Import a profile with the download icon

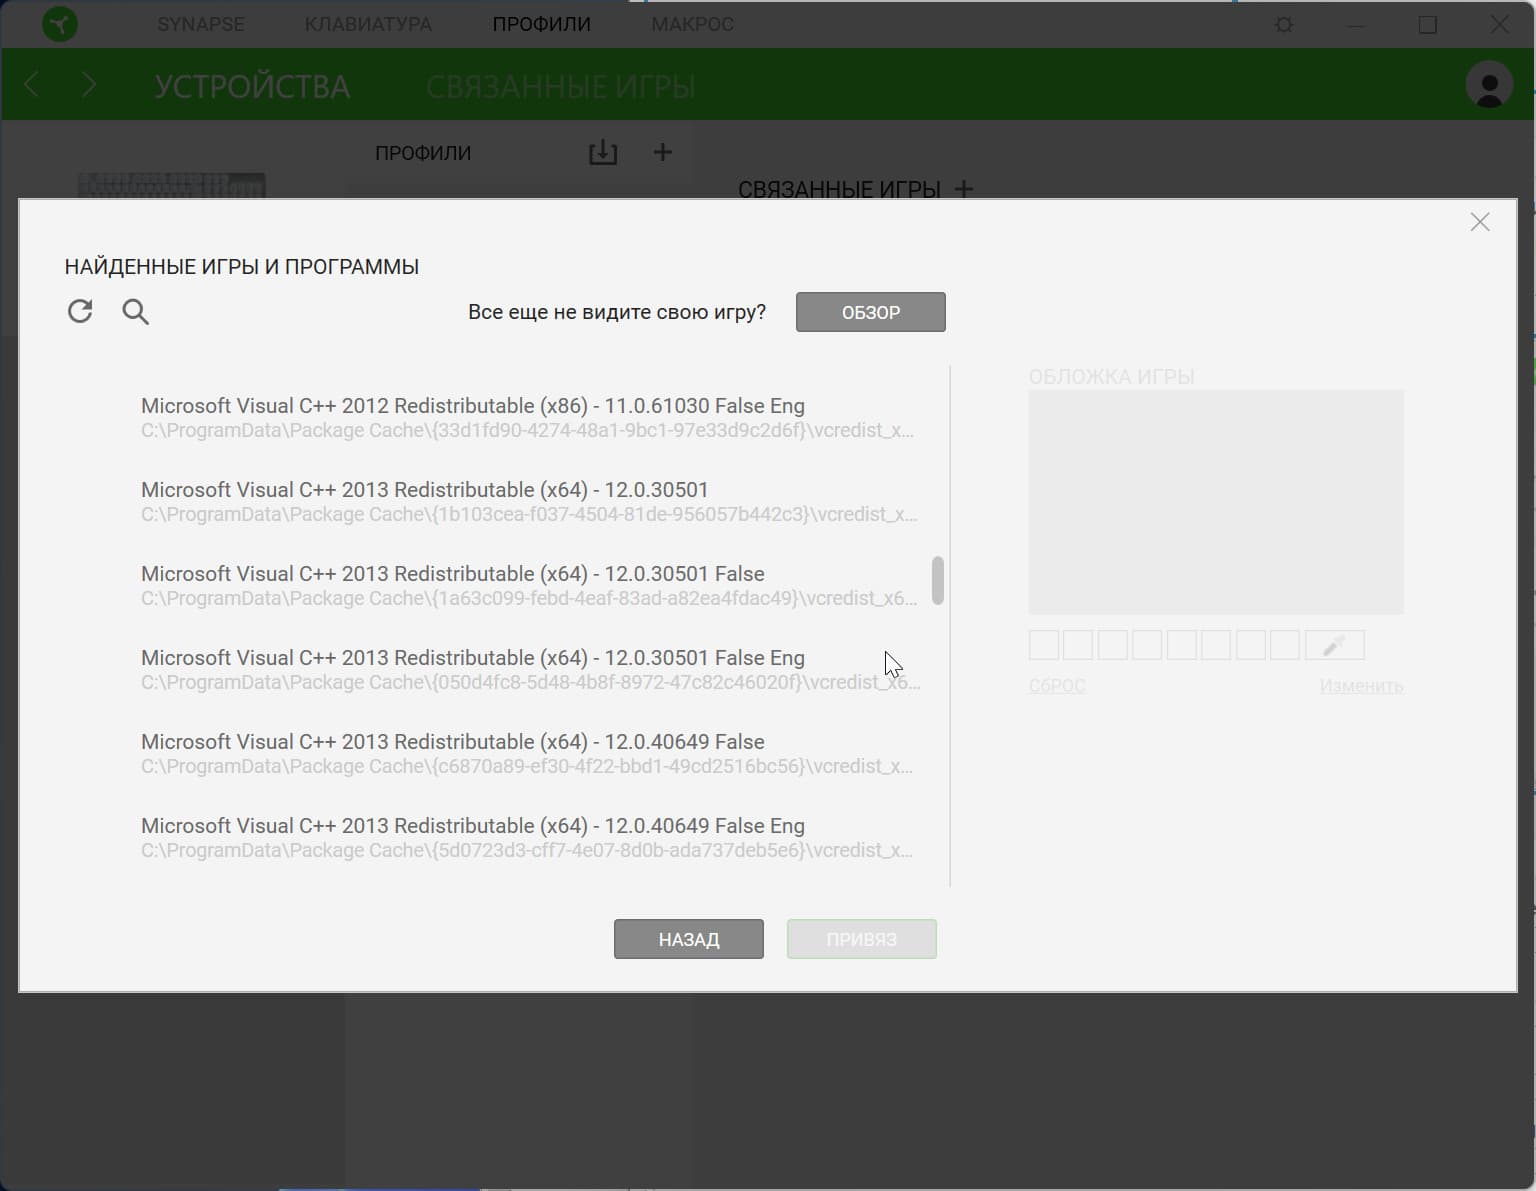(603, 152)
